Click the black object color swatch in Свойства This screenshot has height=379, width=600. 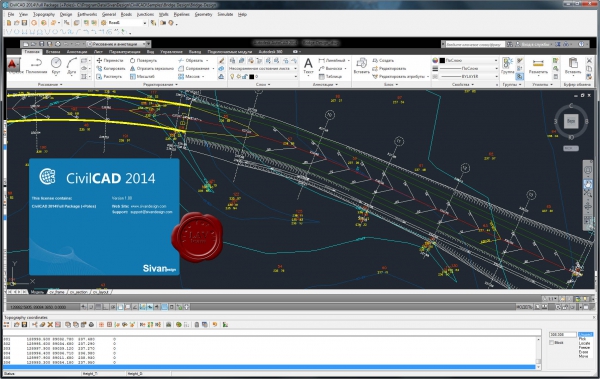tap(442, 60)
